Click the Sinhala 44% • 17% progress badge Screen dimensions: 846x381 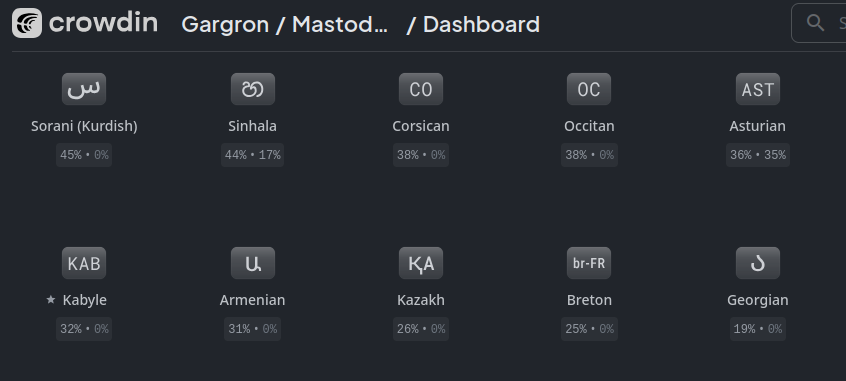pos(253,155)
